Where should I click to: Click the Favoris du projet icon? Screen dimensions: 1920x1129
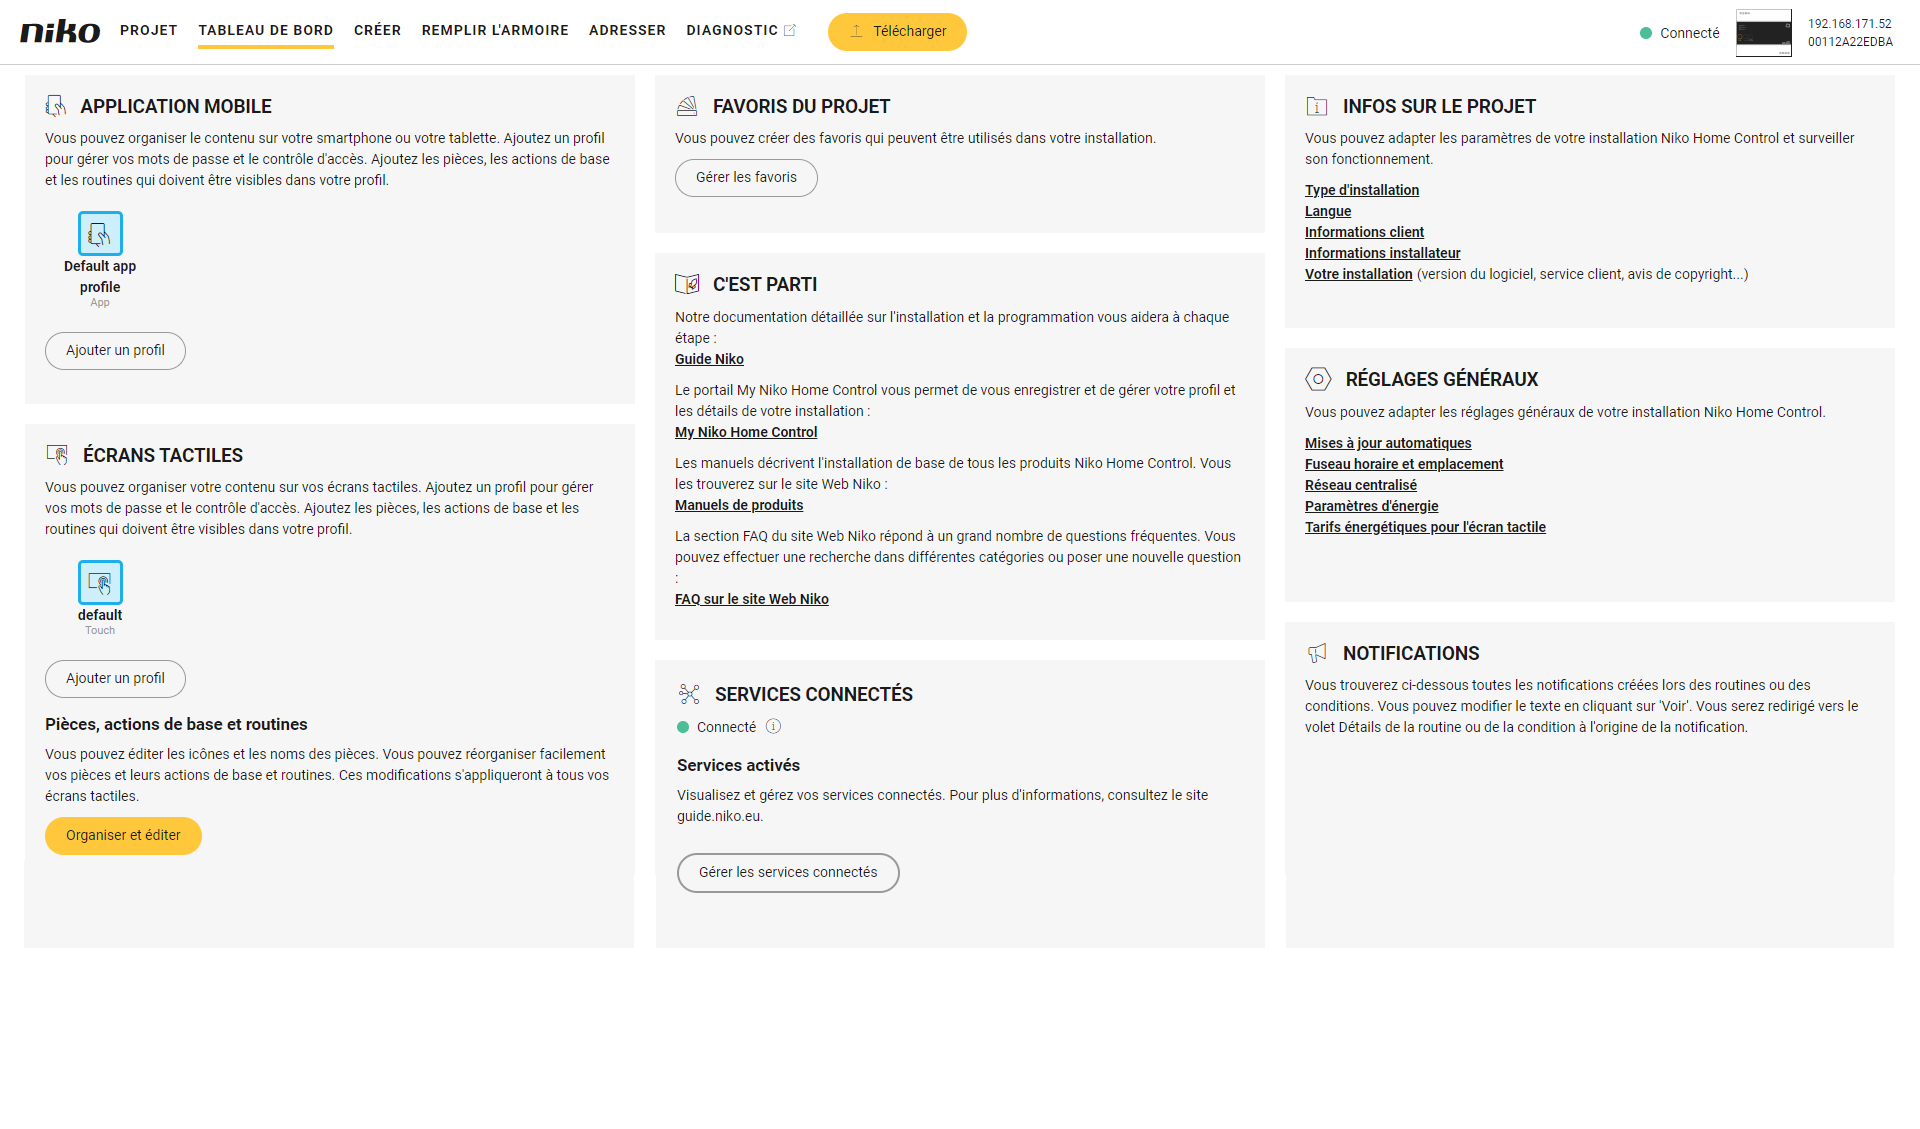click(x=687, y=106)
